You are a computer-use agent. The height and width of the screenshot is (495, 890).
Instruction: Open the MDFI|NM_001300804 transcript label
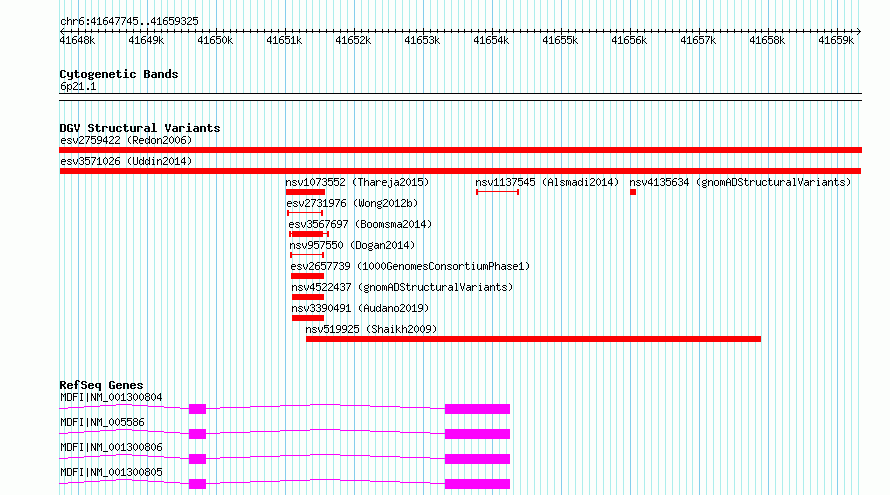point(111,397)
